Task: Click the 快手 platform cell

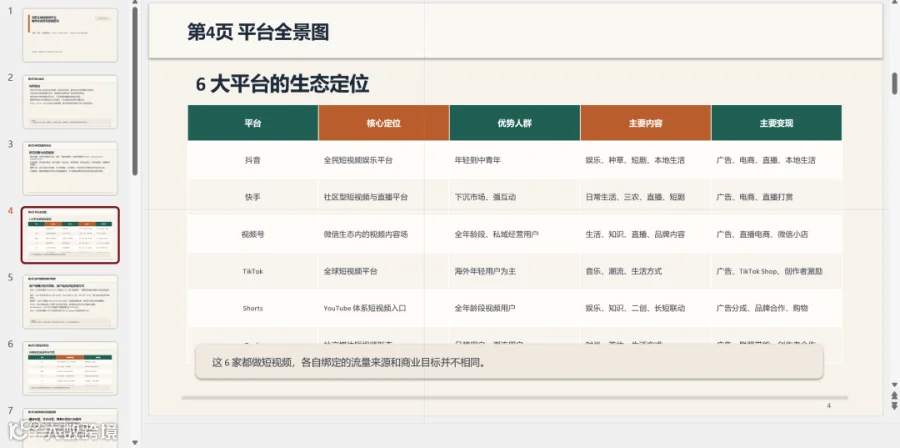Action: coord(253,197)
